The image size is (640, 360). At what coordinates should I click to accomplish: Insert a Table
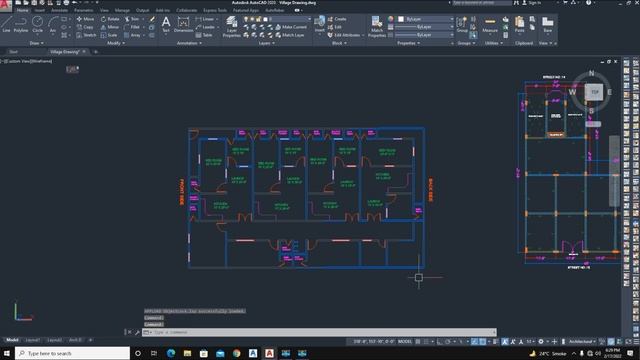204,35
